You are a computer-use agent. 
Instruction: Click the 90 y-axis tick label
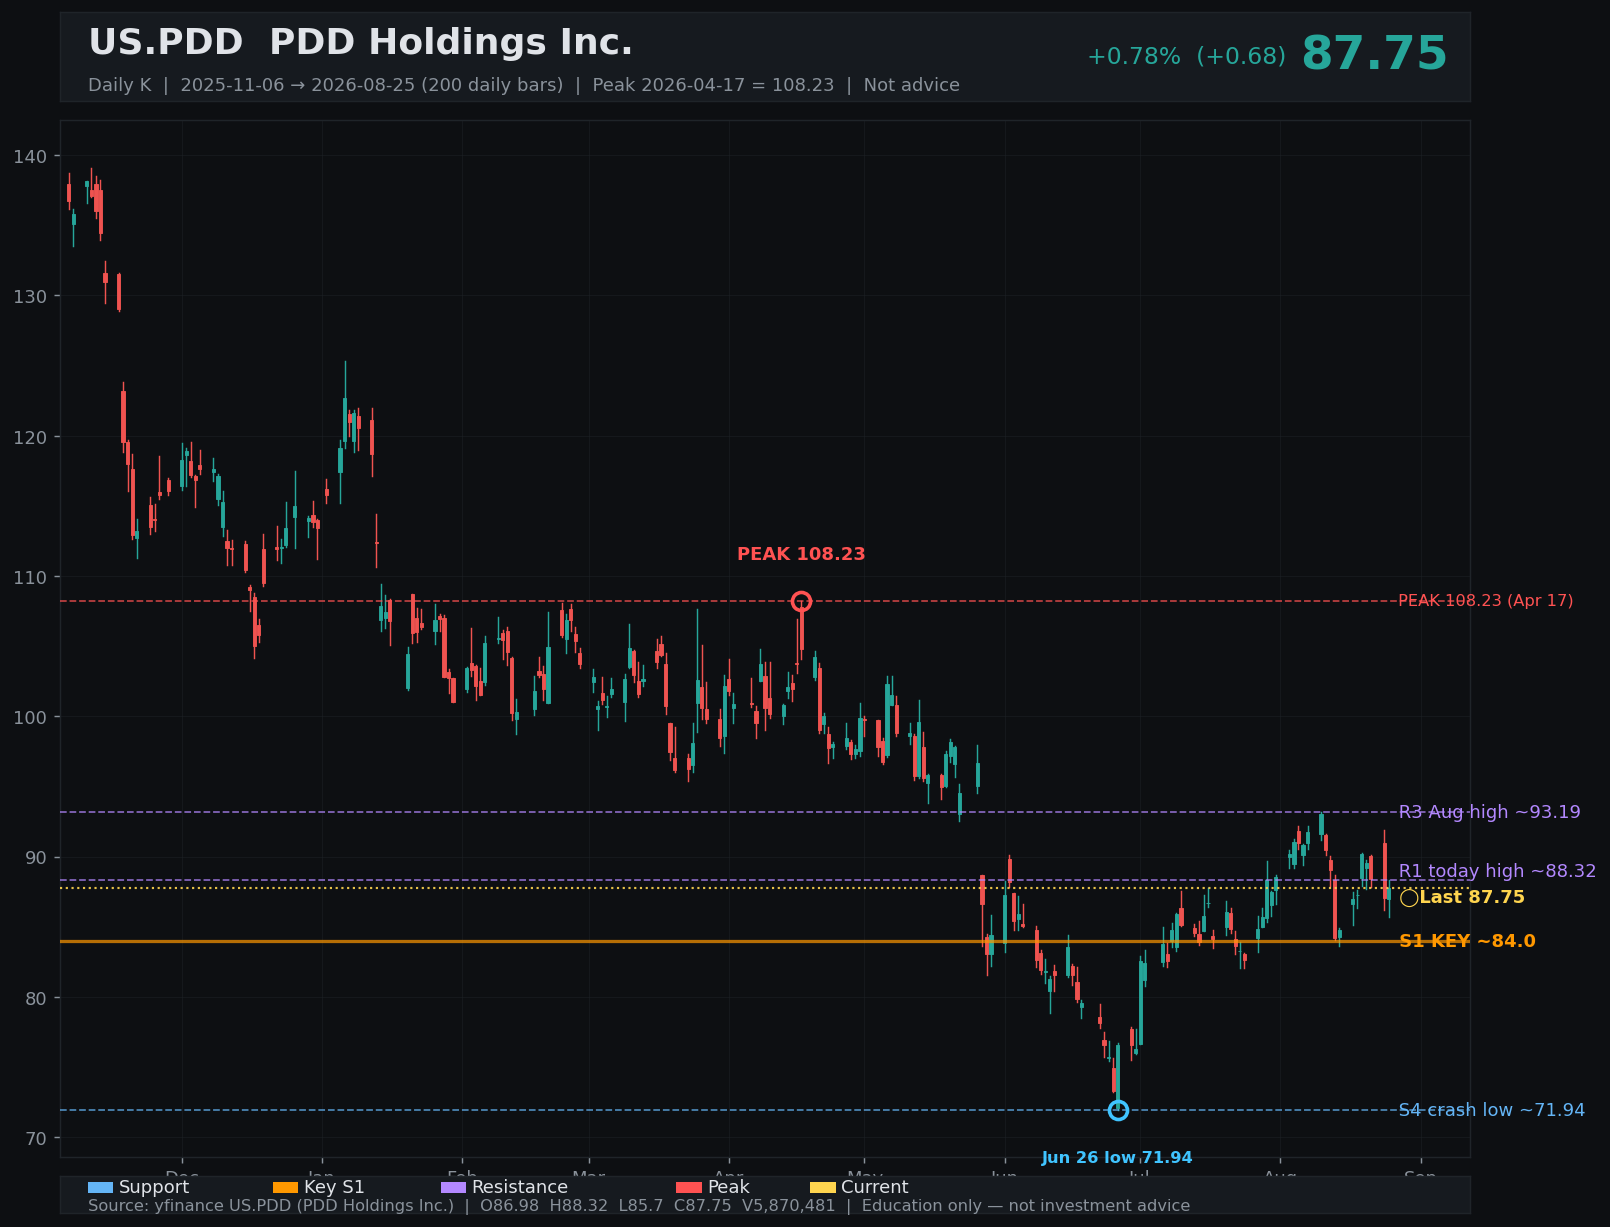35,858
